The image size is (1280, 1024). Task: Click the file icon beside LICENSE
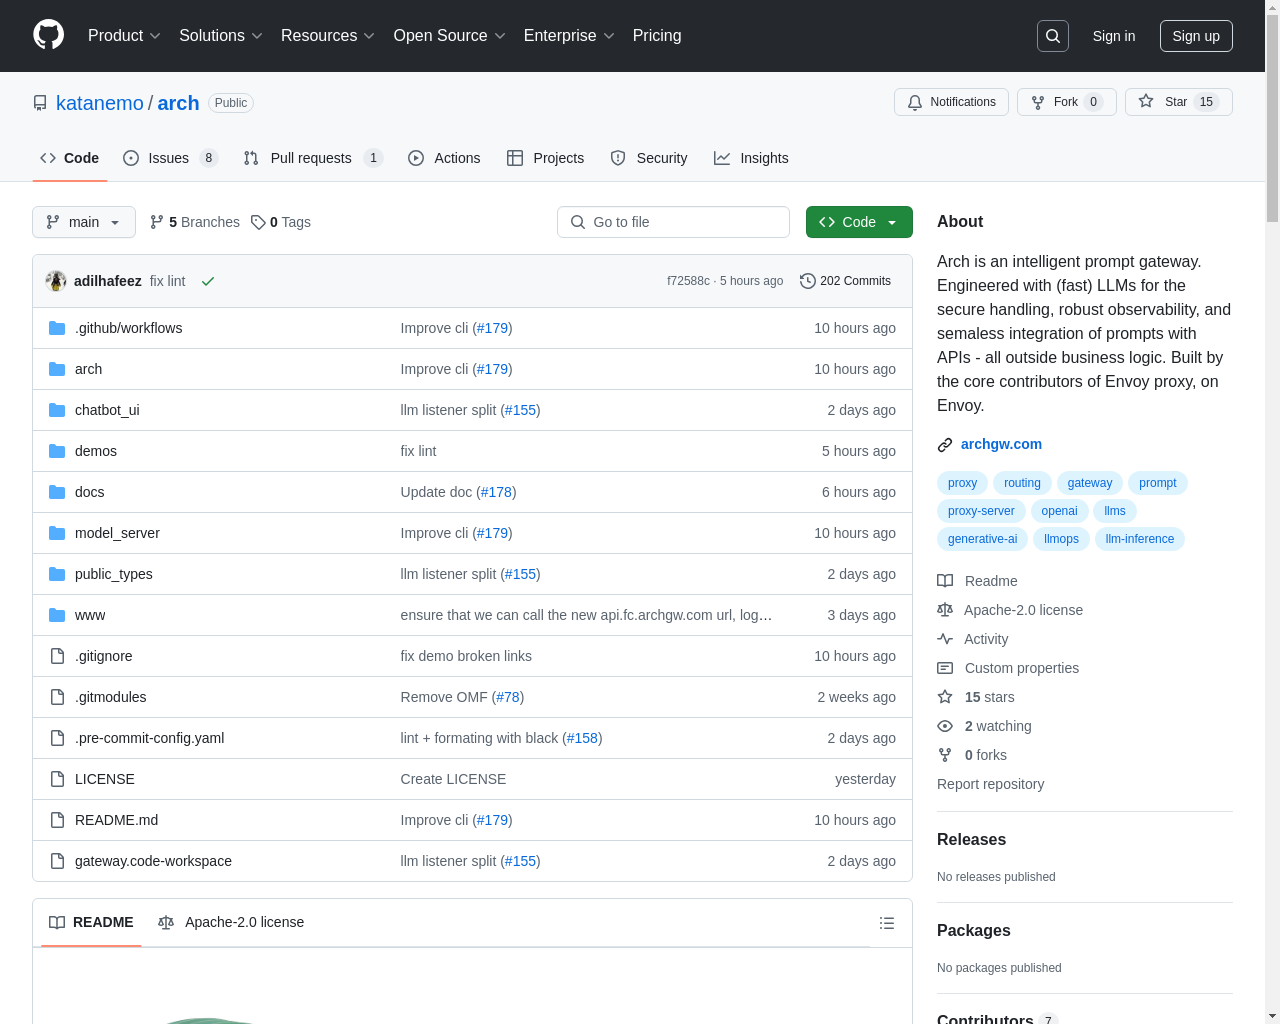[x=57, y=779]
